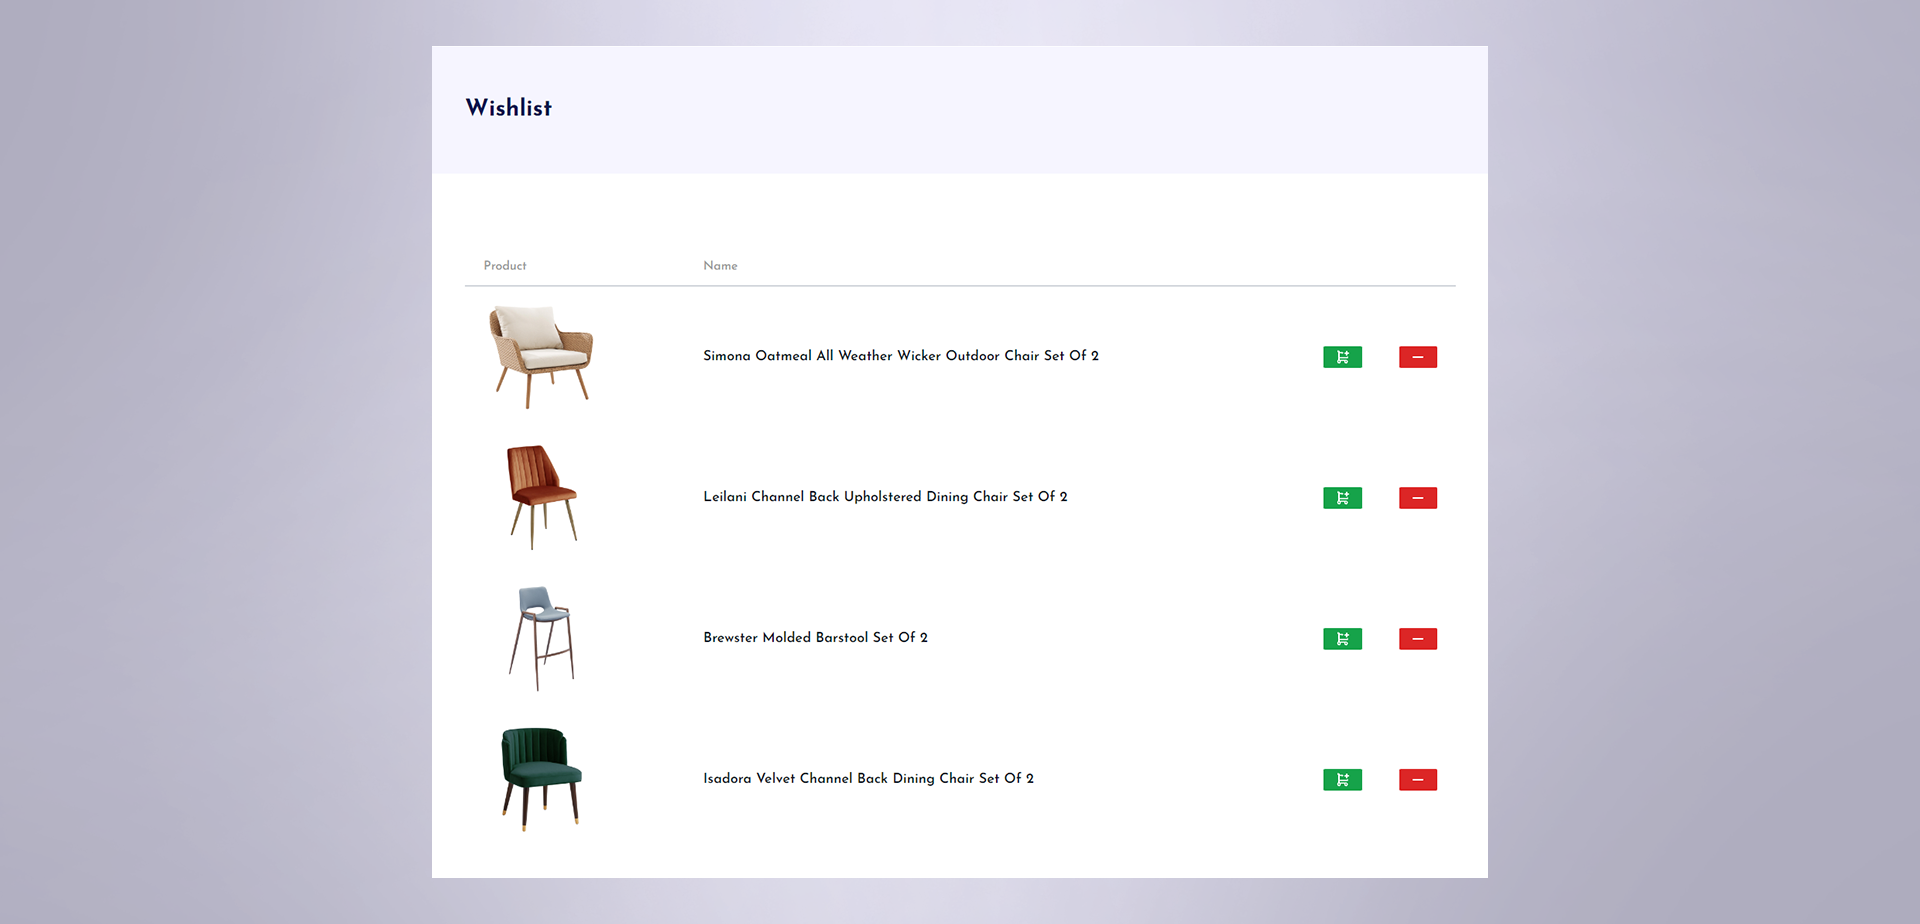Add Leilani Dining Chair to cart

tap(1342, 497)
